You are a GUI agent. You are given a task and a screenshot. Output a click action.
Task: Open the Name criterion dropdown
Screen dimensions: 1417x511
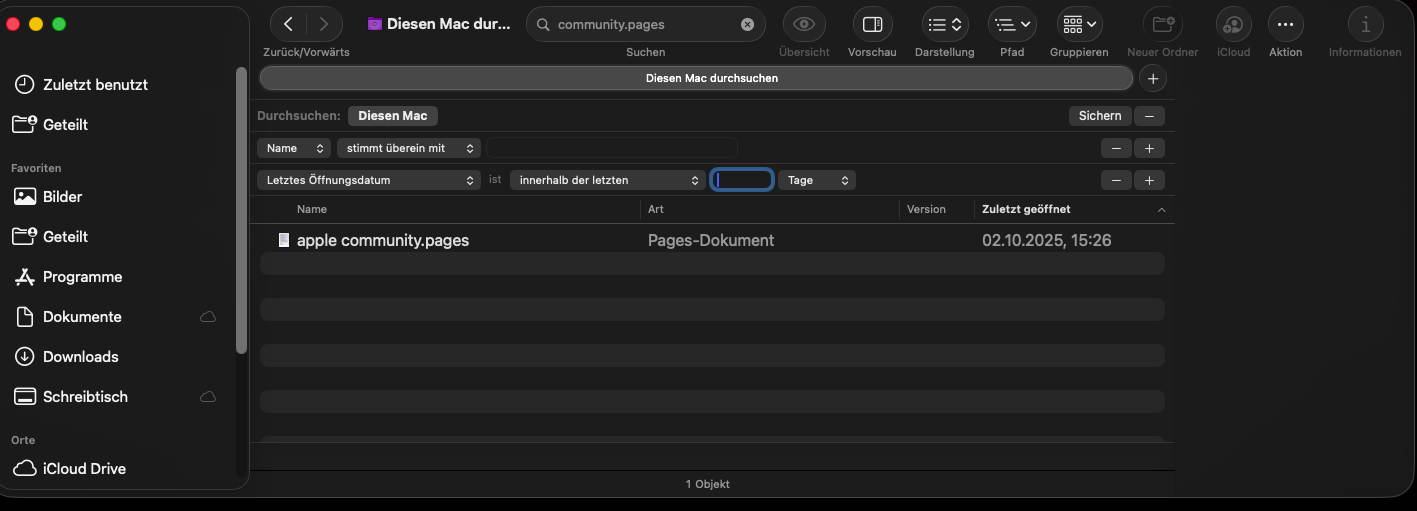[293, 148]
